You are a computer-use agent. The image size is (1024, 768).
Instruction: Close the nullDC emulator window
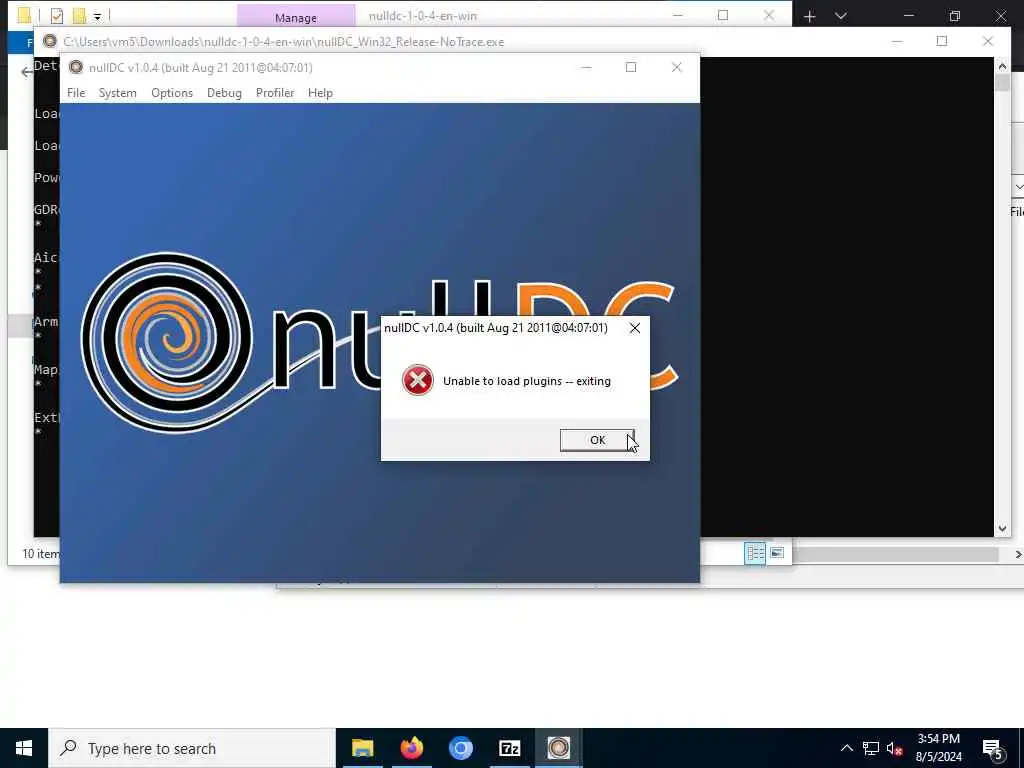pyautogui.click(x=677, y=67)
